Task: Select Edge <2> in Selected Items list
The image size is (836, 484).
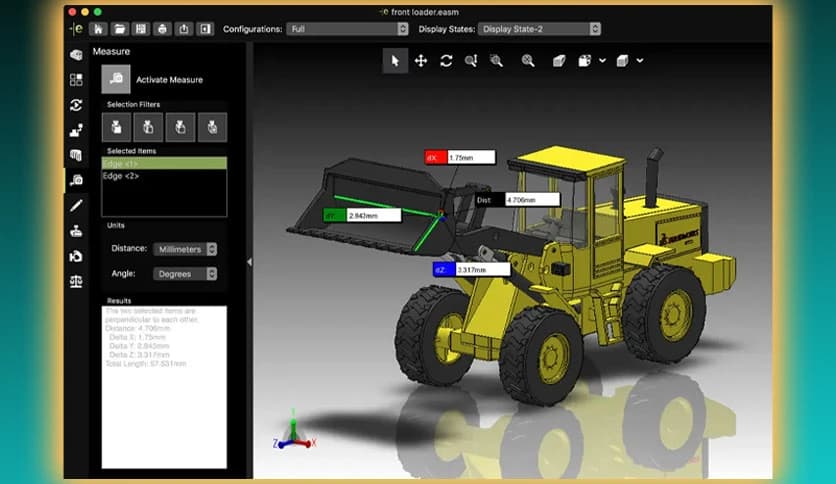Action: pos(120,176)
